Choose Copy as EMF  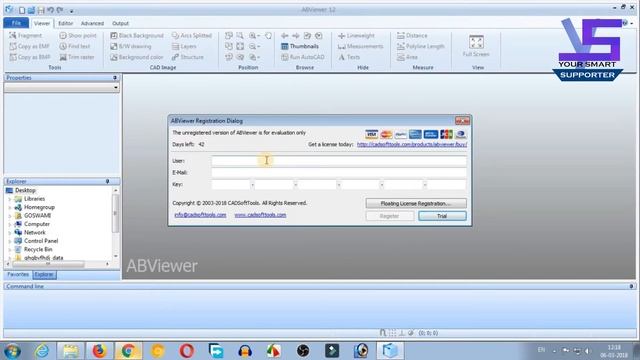coord(29,47)
